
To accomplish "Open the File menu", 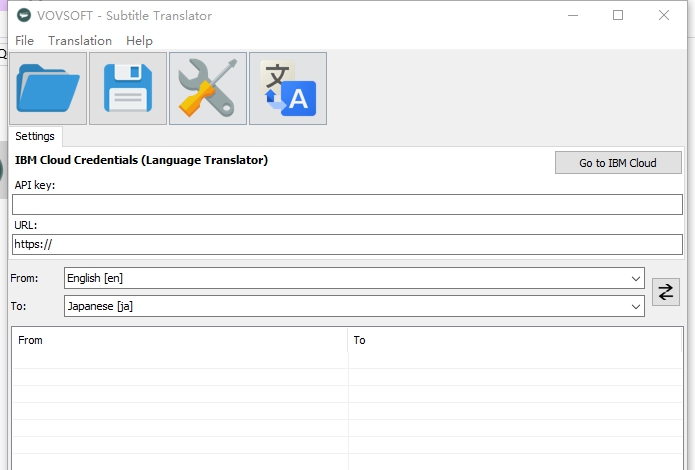I will click(24, 41).
